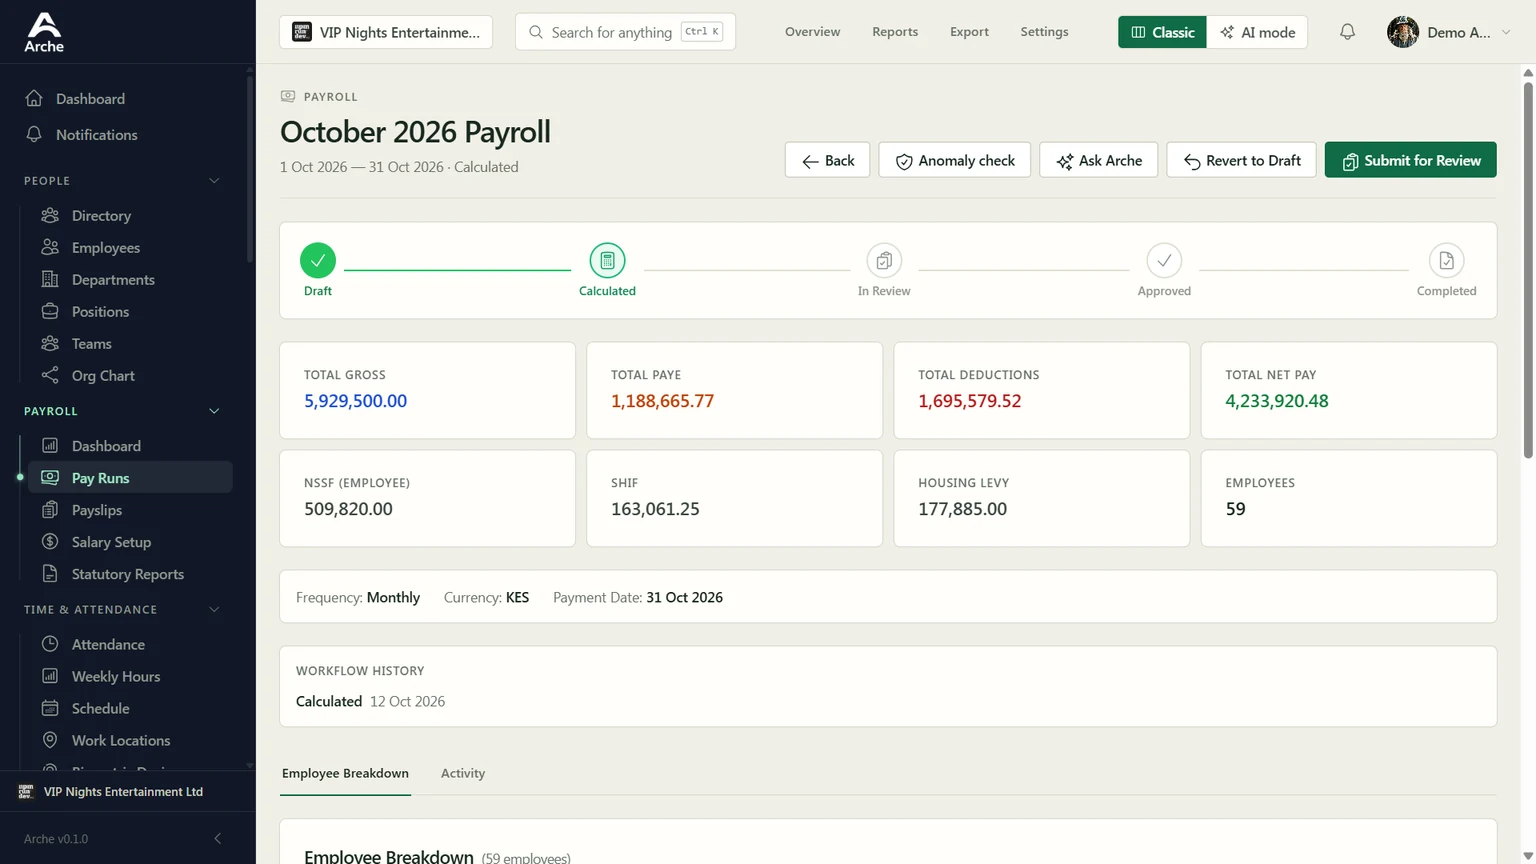Click the Ask Arche button
1536x864 pixels.
tap(1098, 160)
